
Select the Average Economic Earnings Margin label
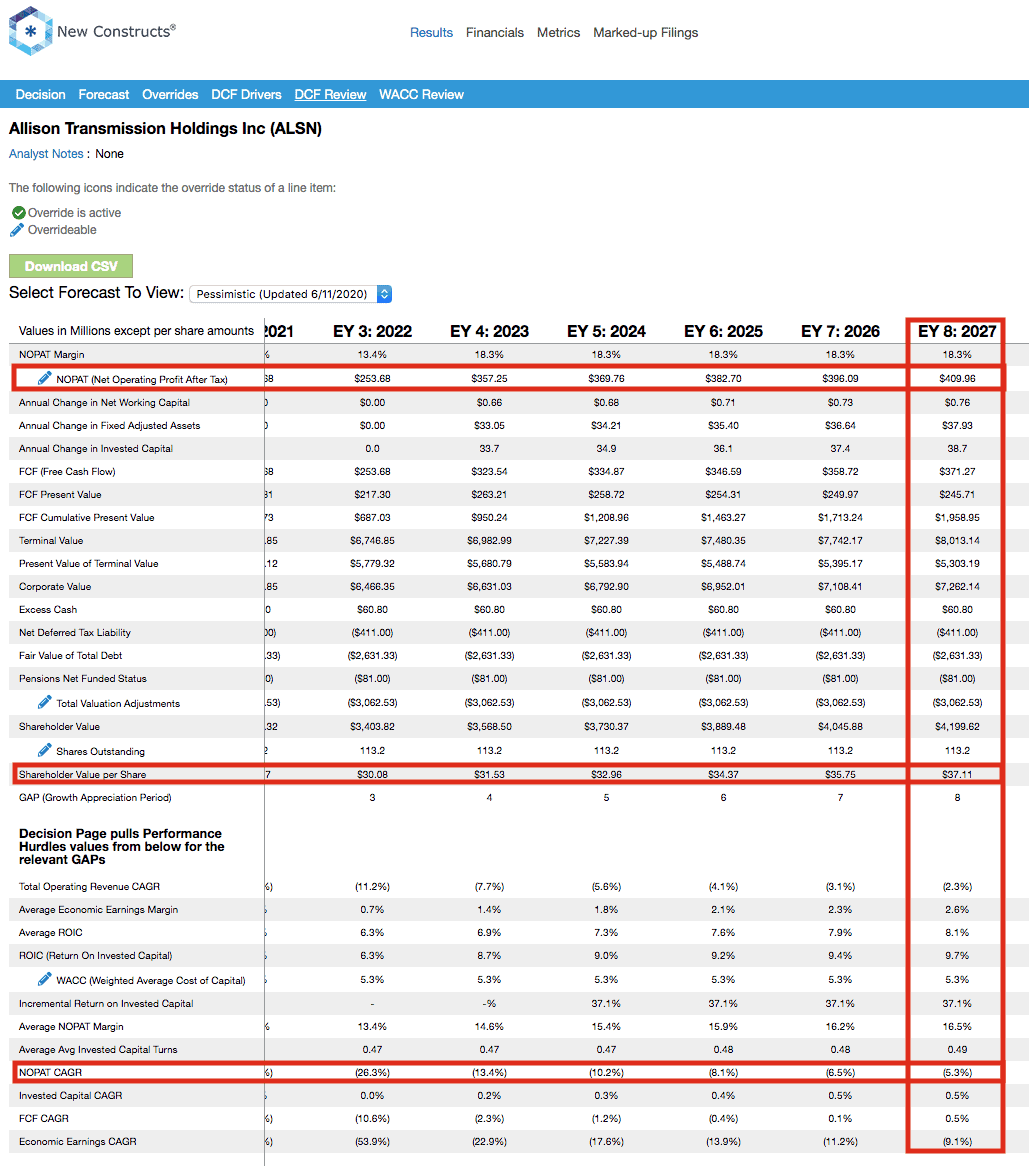tap(98, 909)
